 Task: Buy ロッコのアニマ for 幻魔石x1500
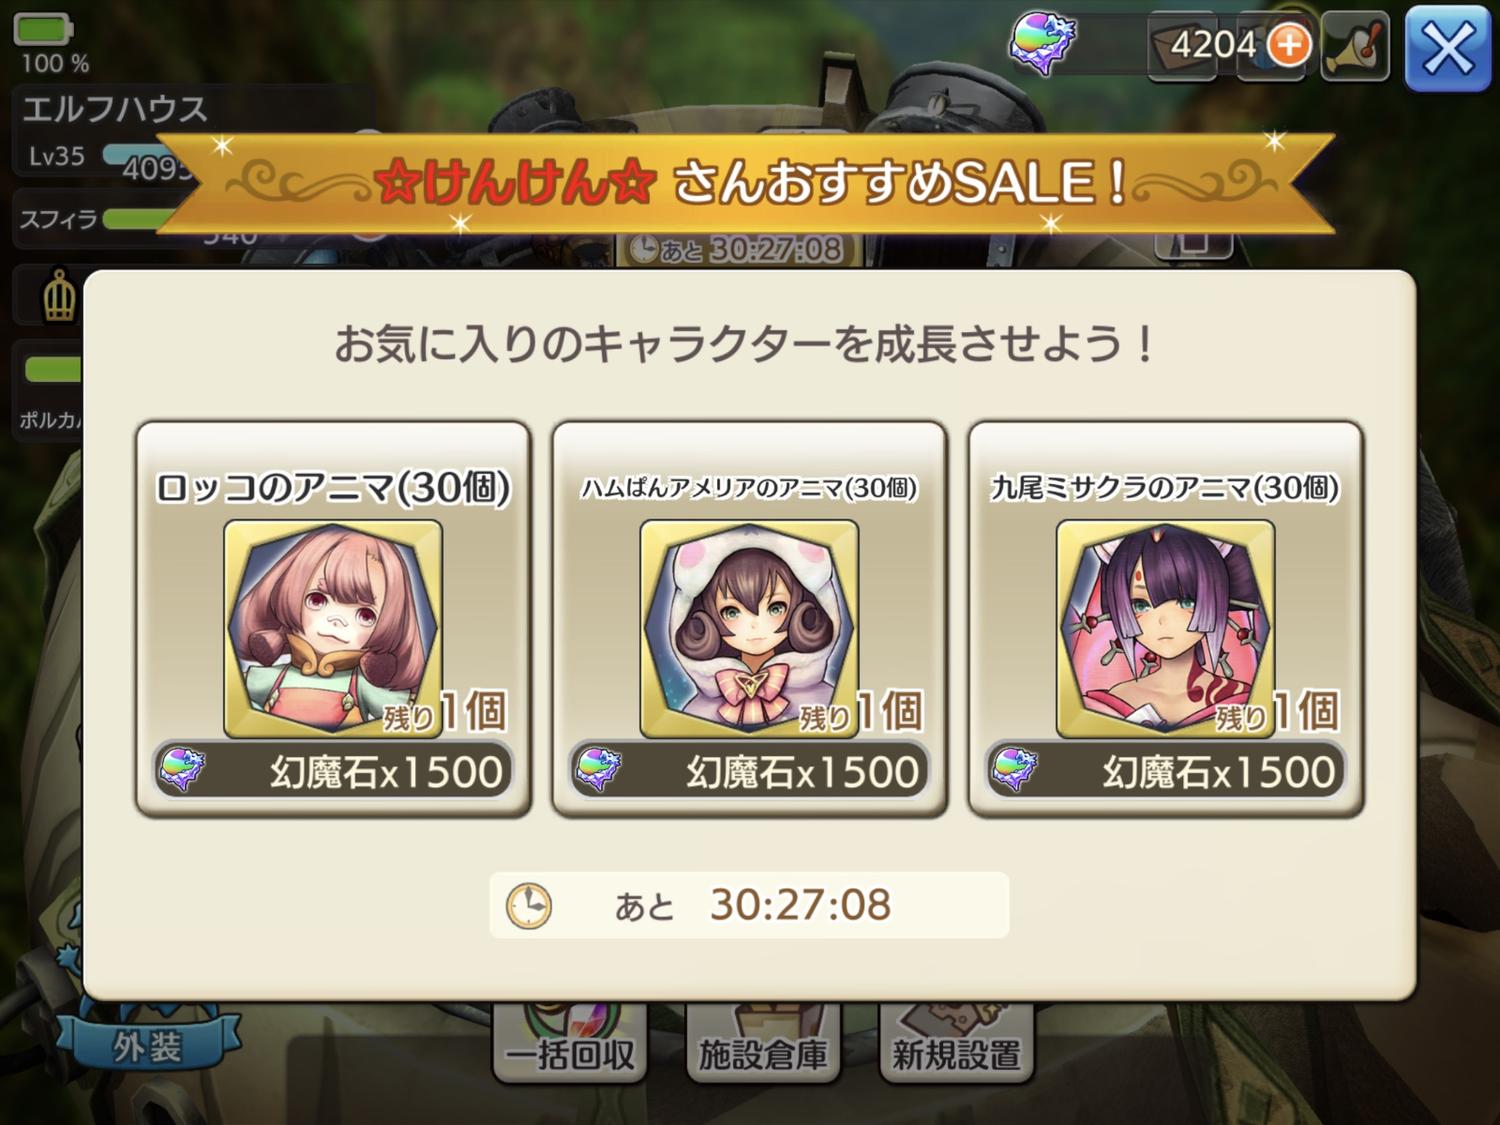[x=333, y=771]
